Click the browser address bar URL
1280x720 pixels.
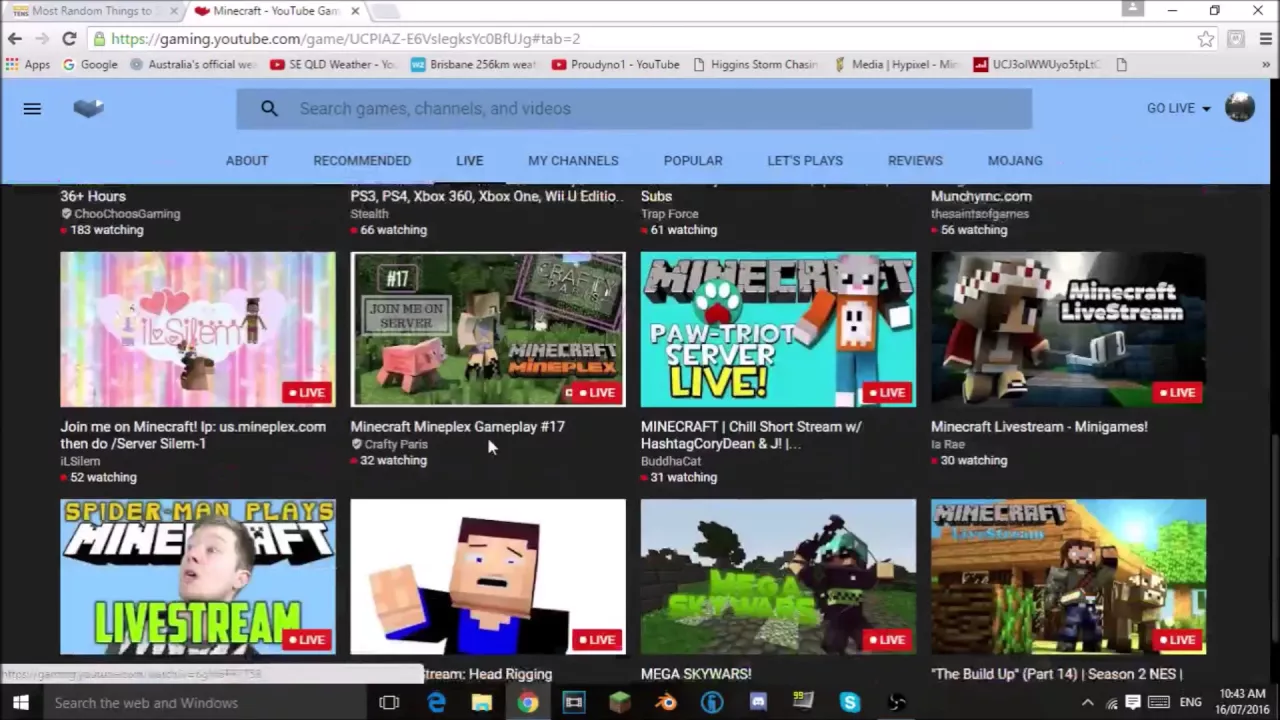click(x=345, y=39)
